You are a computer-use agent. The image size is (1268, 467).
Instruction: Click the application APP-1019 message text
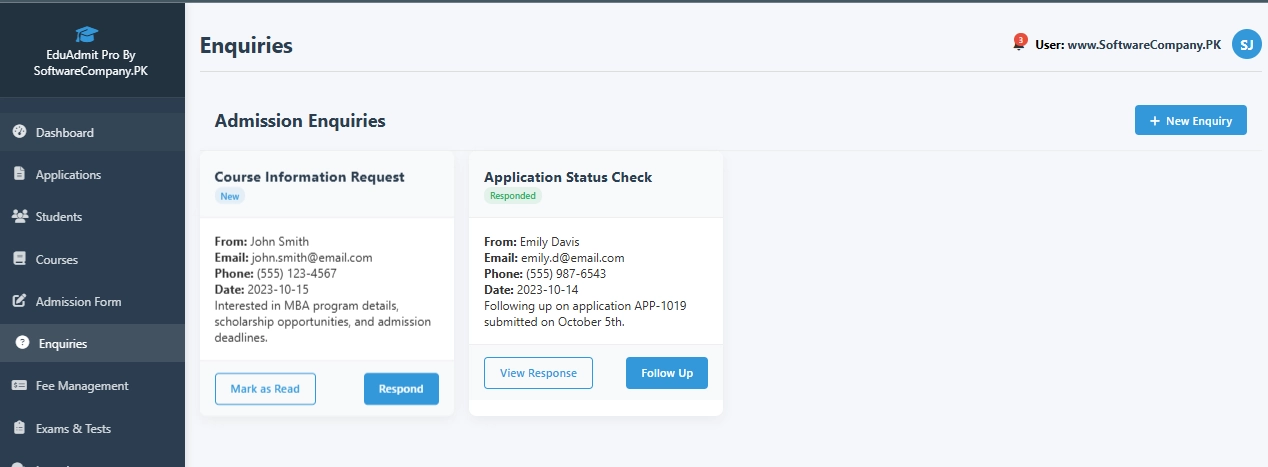click(585, 313)
